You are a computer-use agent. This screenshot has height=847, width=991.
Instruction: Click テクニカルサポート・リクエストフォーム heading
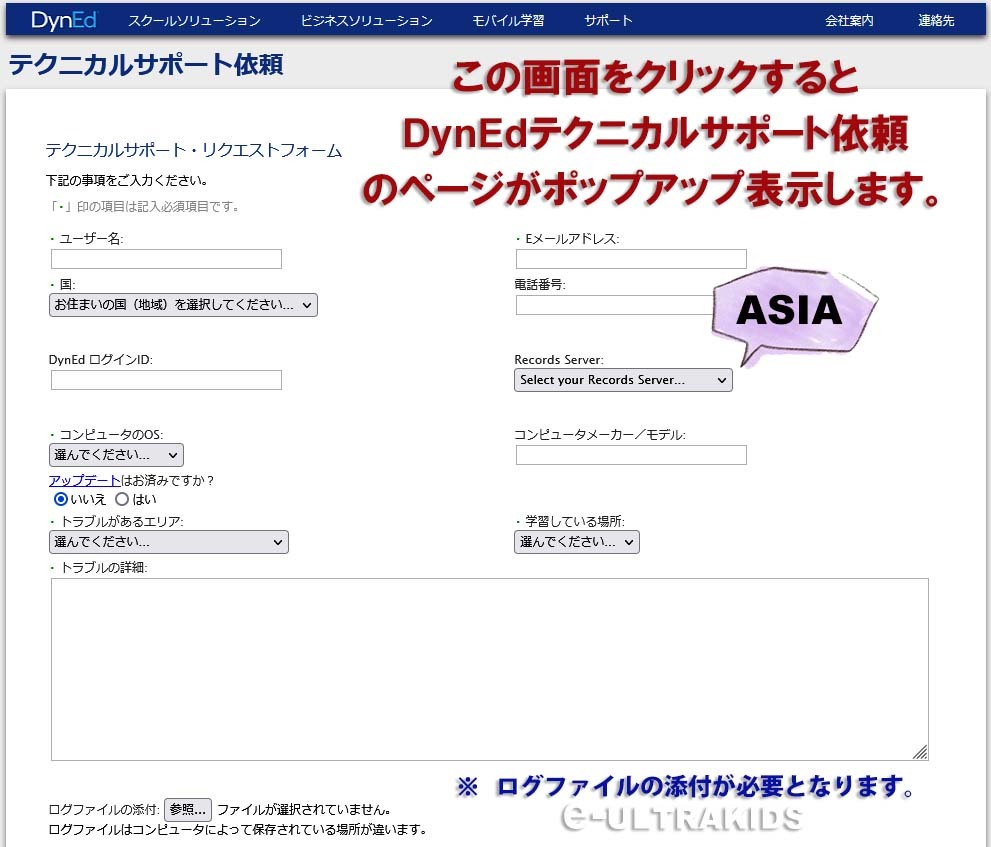194,150
